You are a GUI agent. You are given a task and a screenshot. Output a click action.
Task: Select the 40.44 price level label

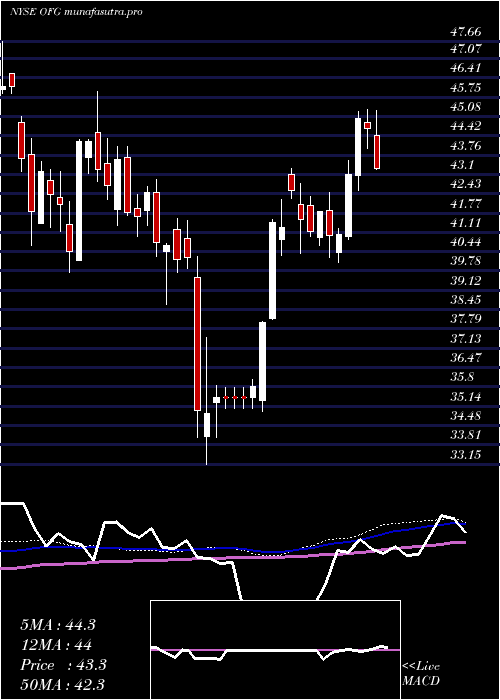click(x=466, y=242)
